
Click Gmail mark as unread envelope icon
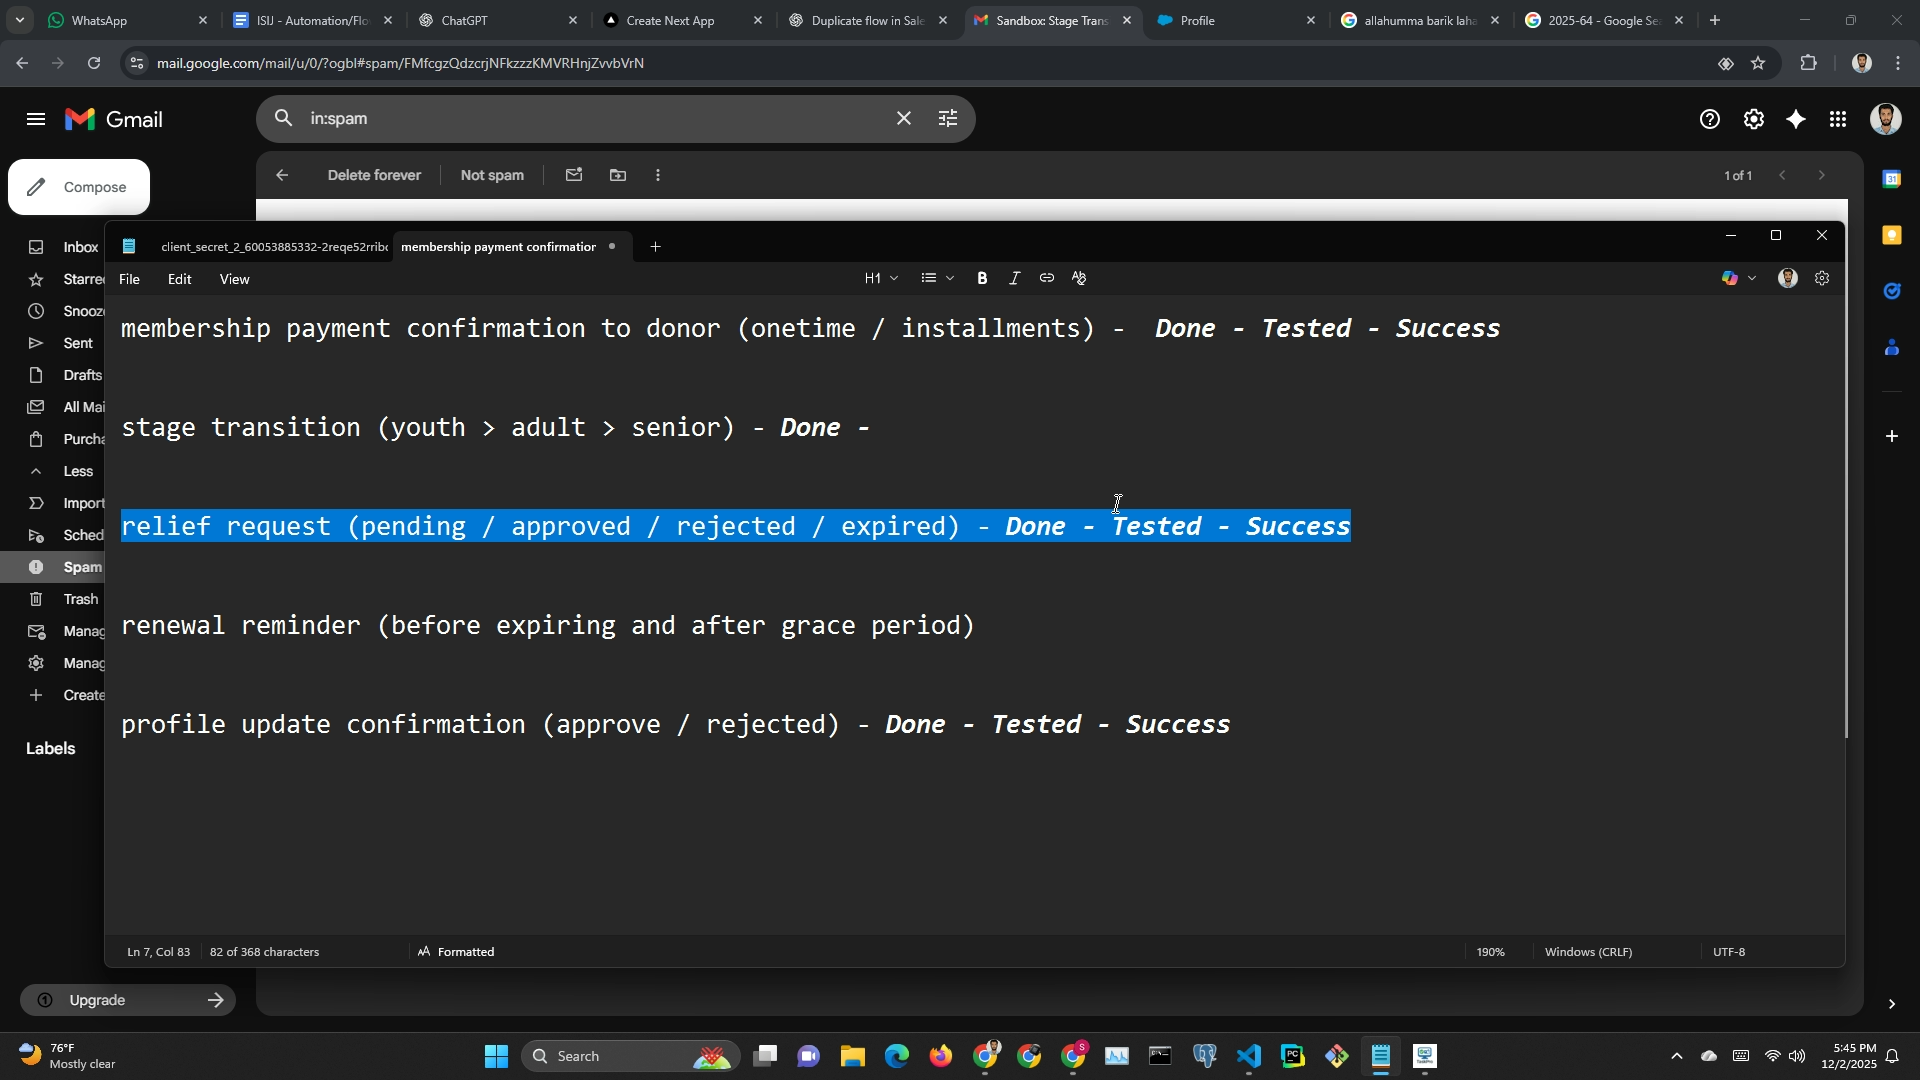(x=573, y=175)
